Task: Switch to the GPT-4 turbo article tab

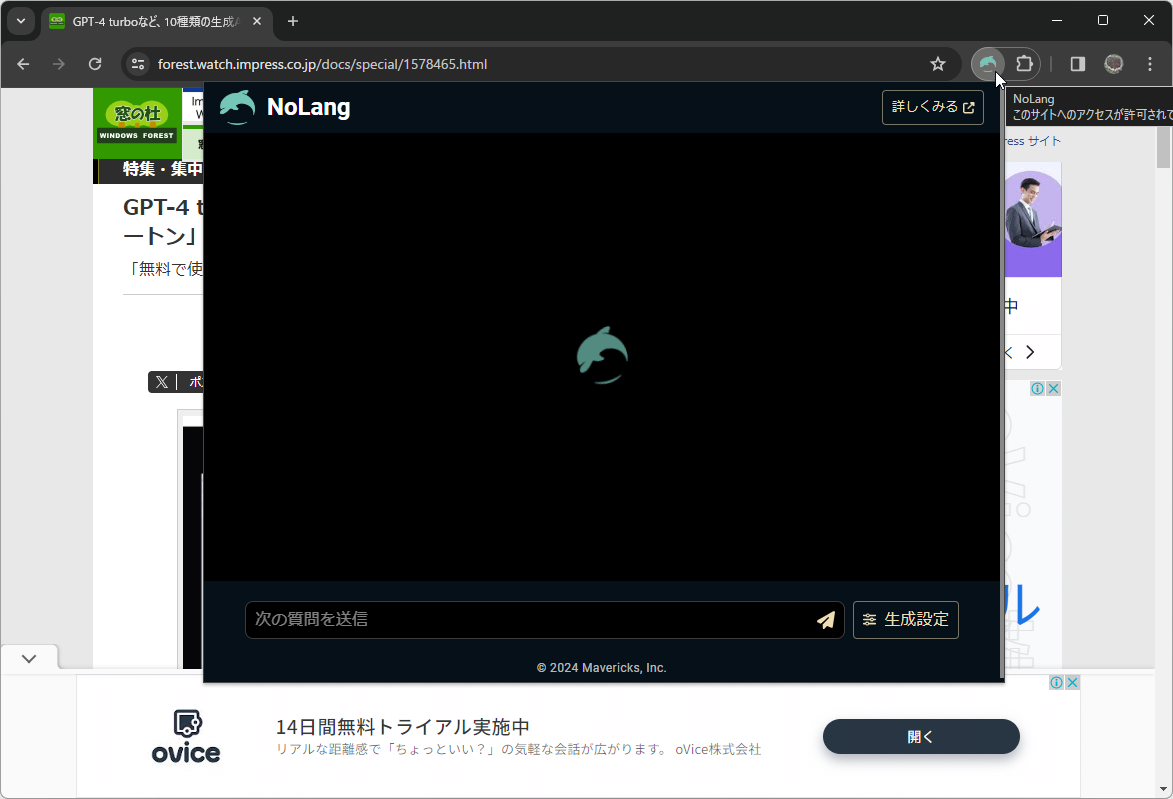Action: [150, 20]
